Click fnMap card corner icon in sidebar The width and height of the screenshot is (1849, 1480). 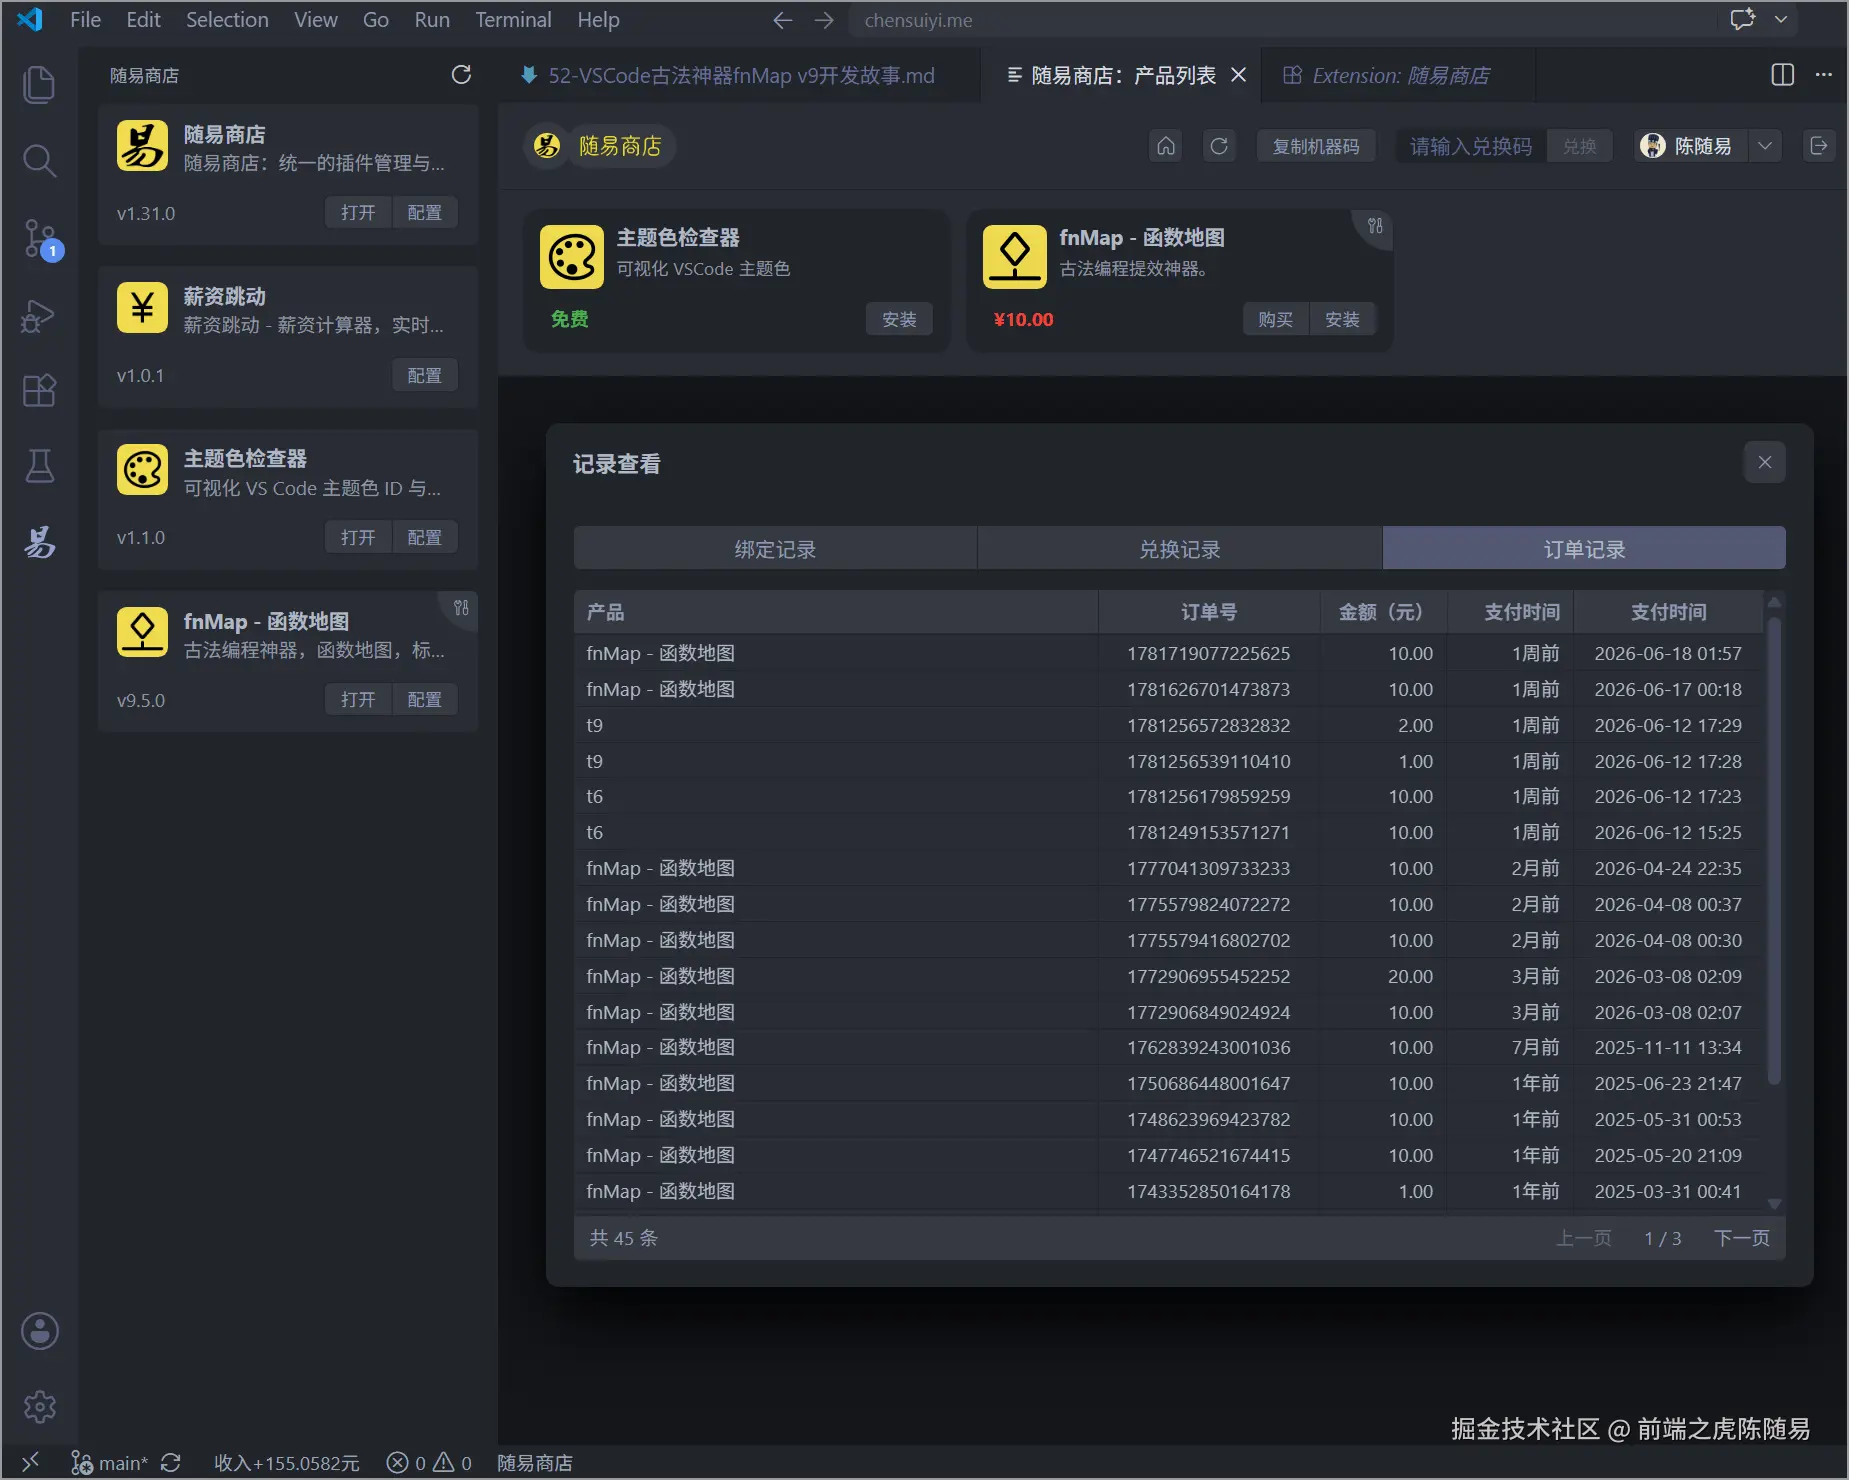click(461, 608)
